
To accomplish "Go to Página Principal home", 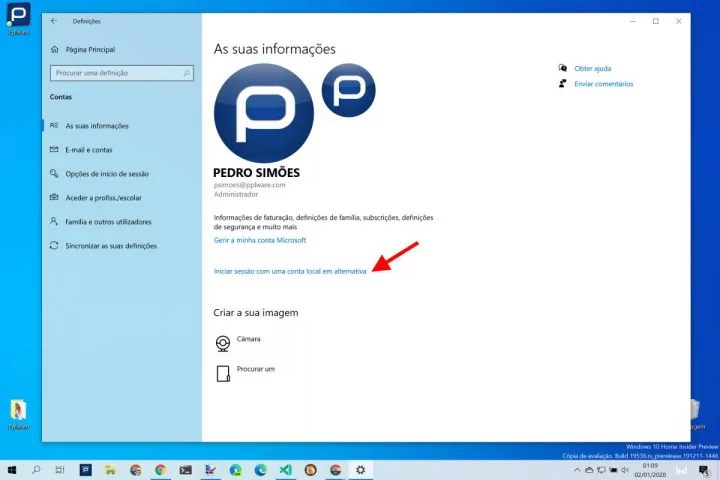I will point(90,49).
